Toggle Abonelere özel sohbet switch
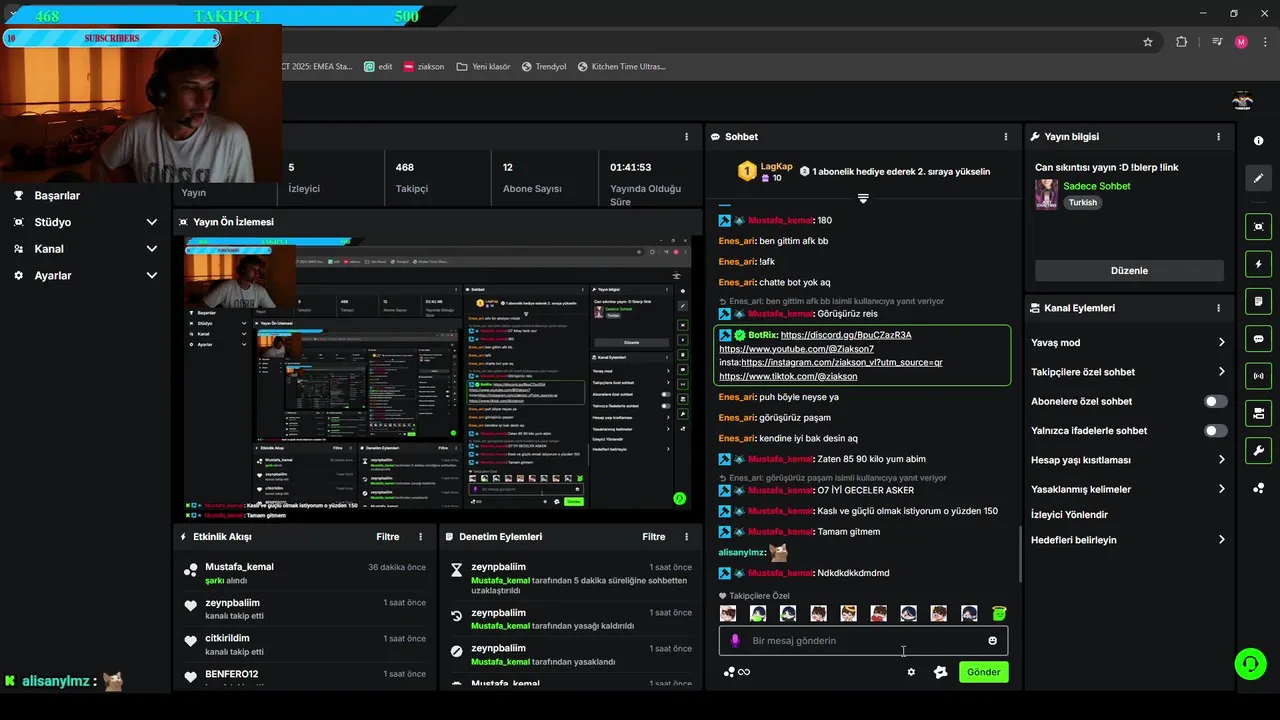Screen dimensions: 1280x720 coord(1216,401)
